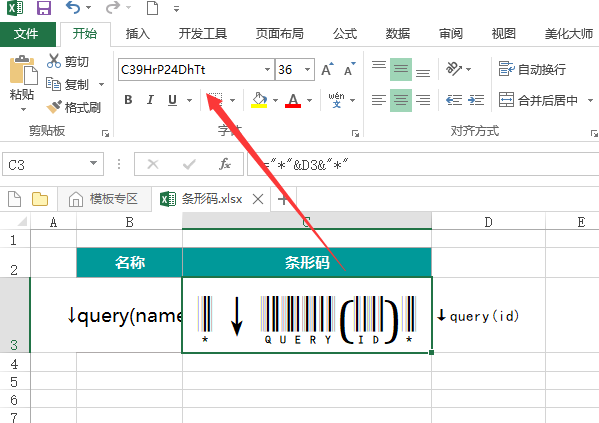Expand underline style dropdown arrow

[189, 100]
